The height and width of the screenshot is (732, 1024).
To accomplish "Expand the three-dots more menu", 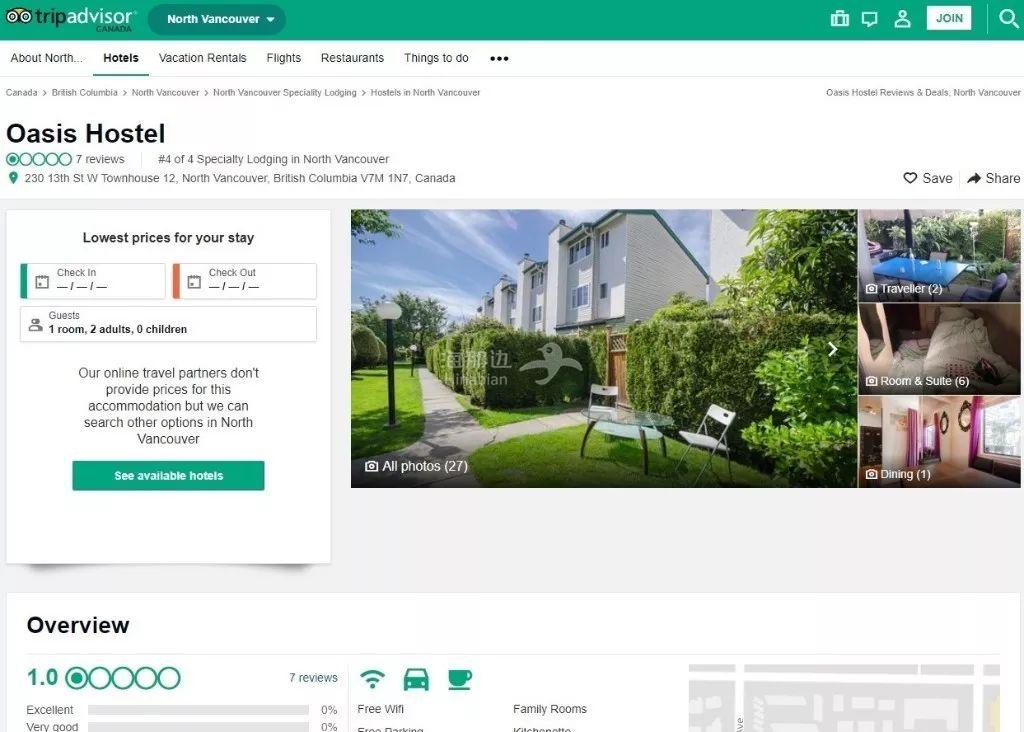I will pos(499,59).
